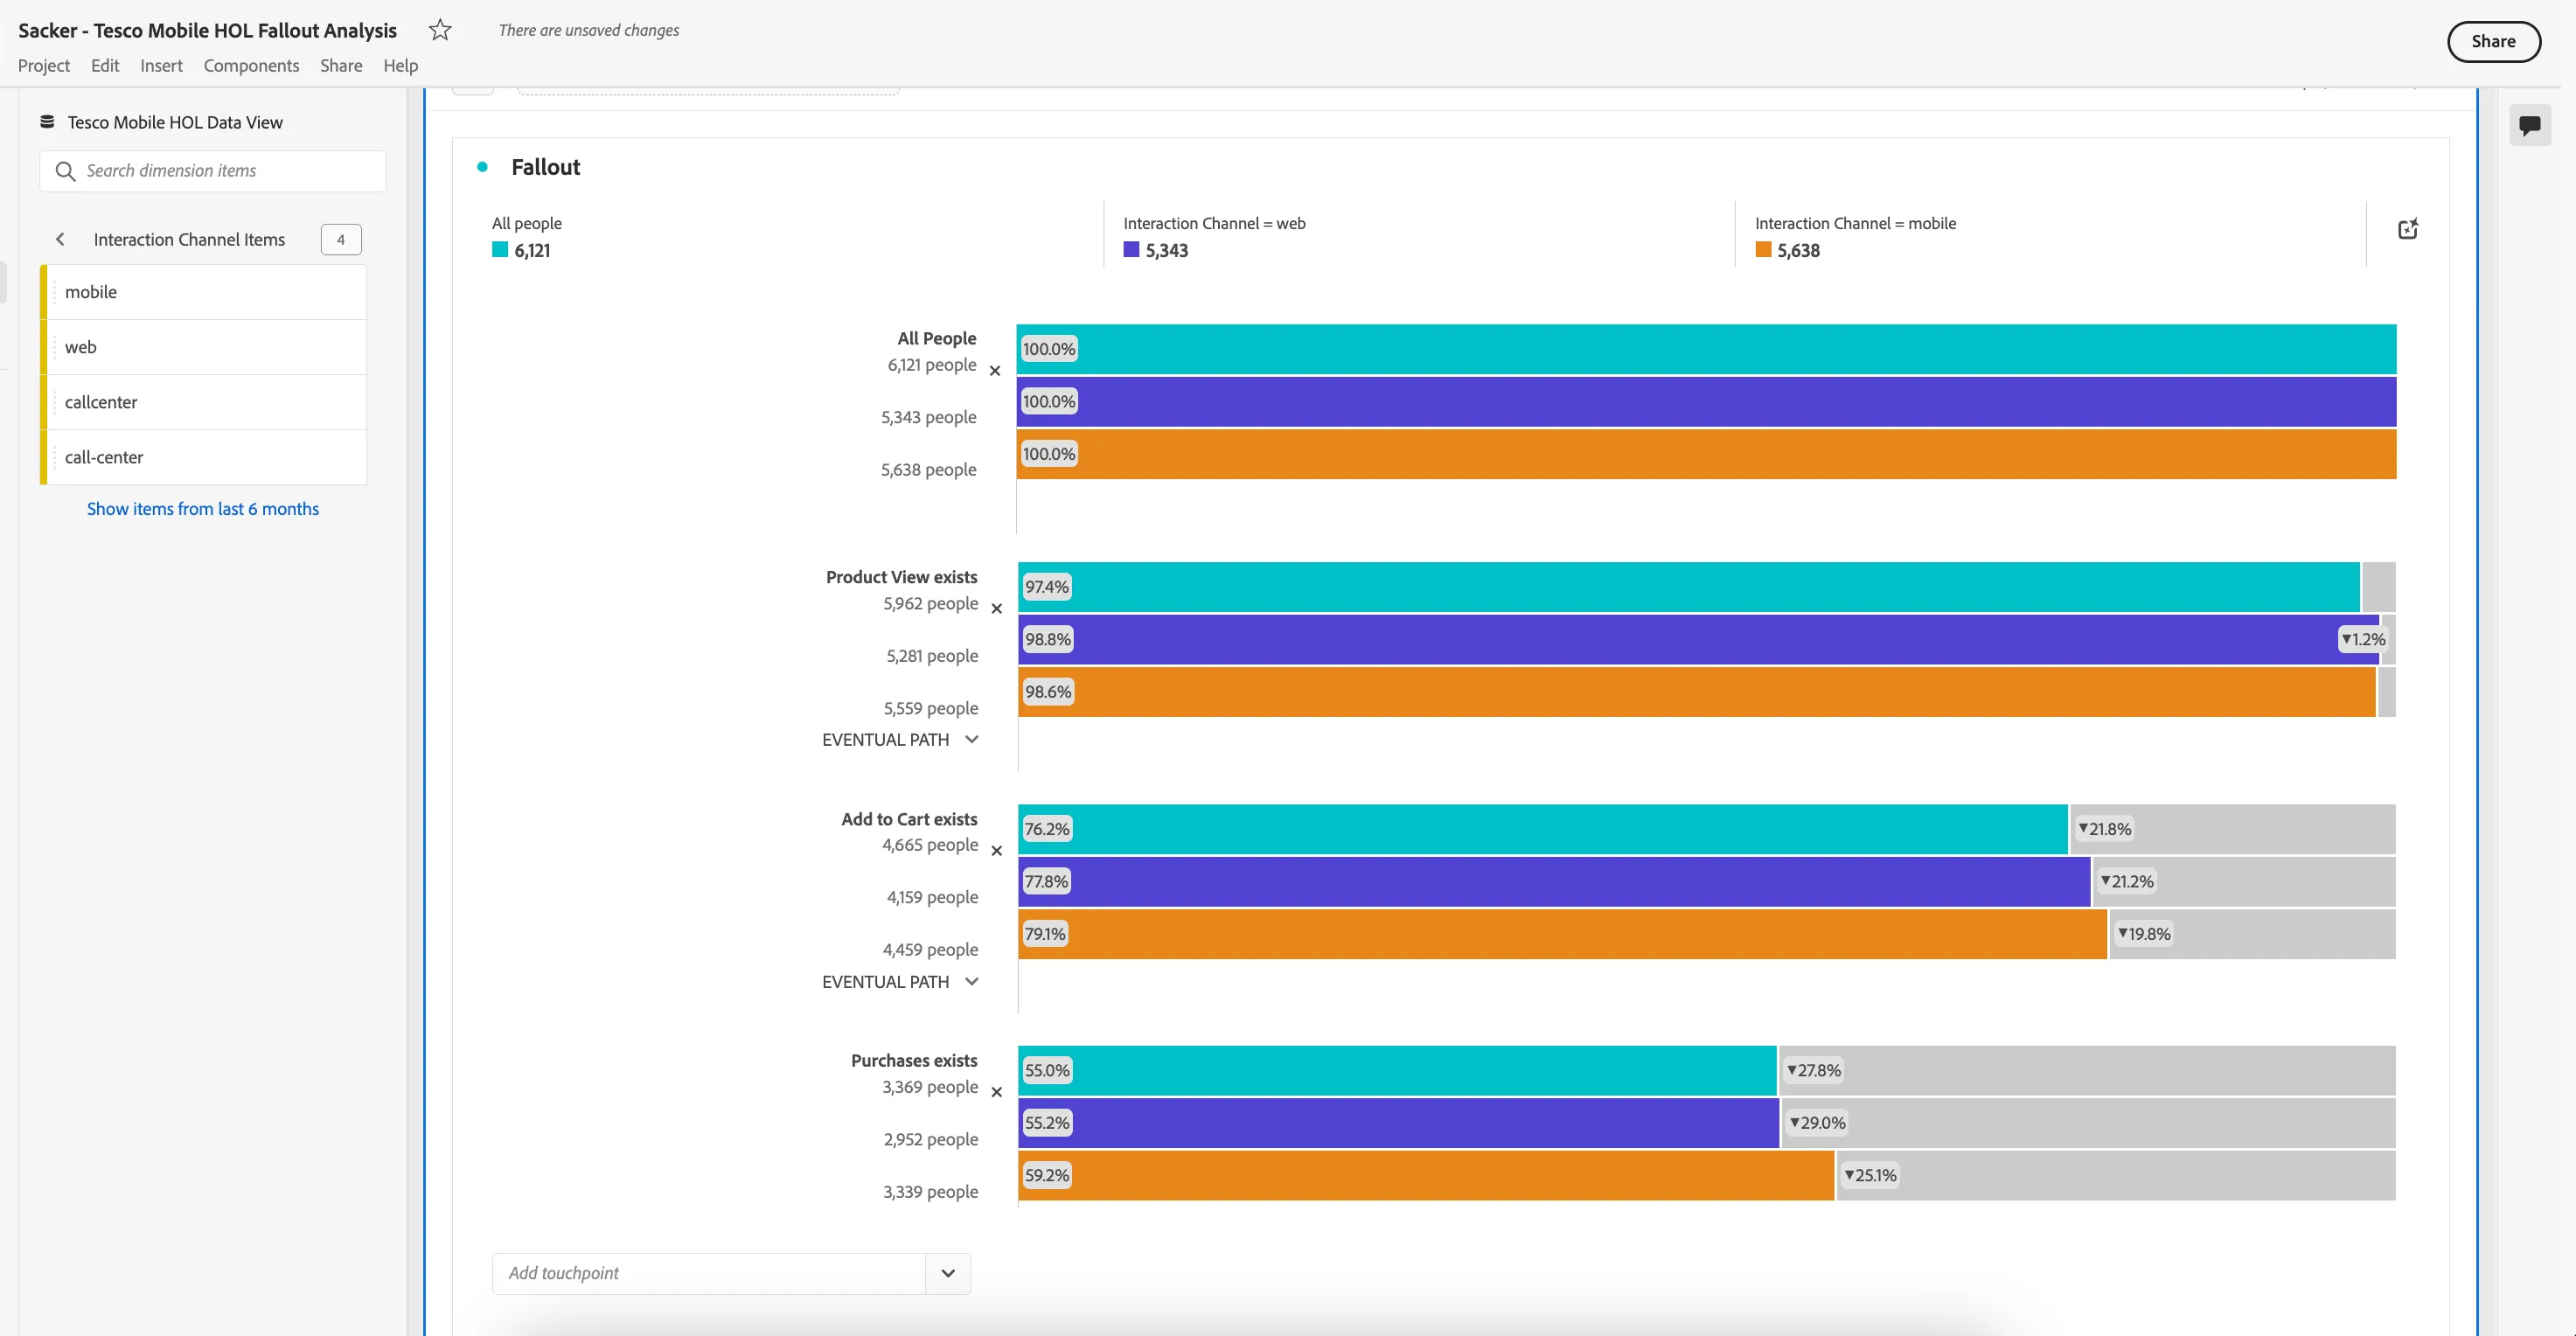Click the 27.8% fallout gray bar
This screenshot has height=1336, width=2576.
tap(2087, 1070)
